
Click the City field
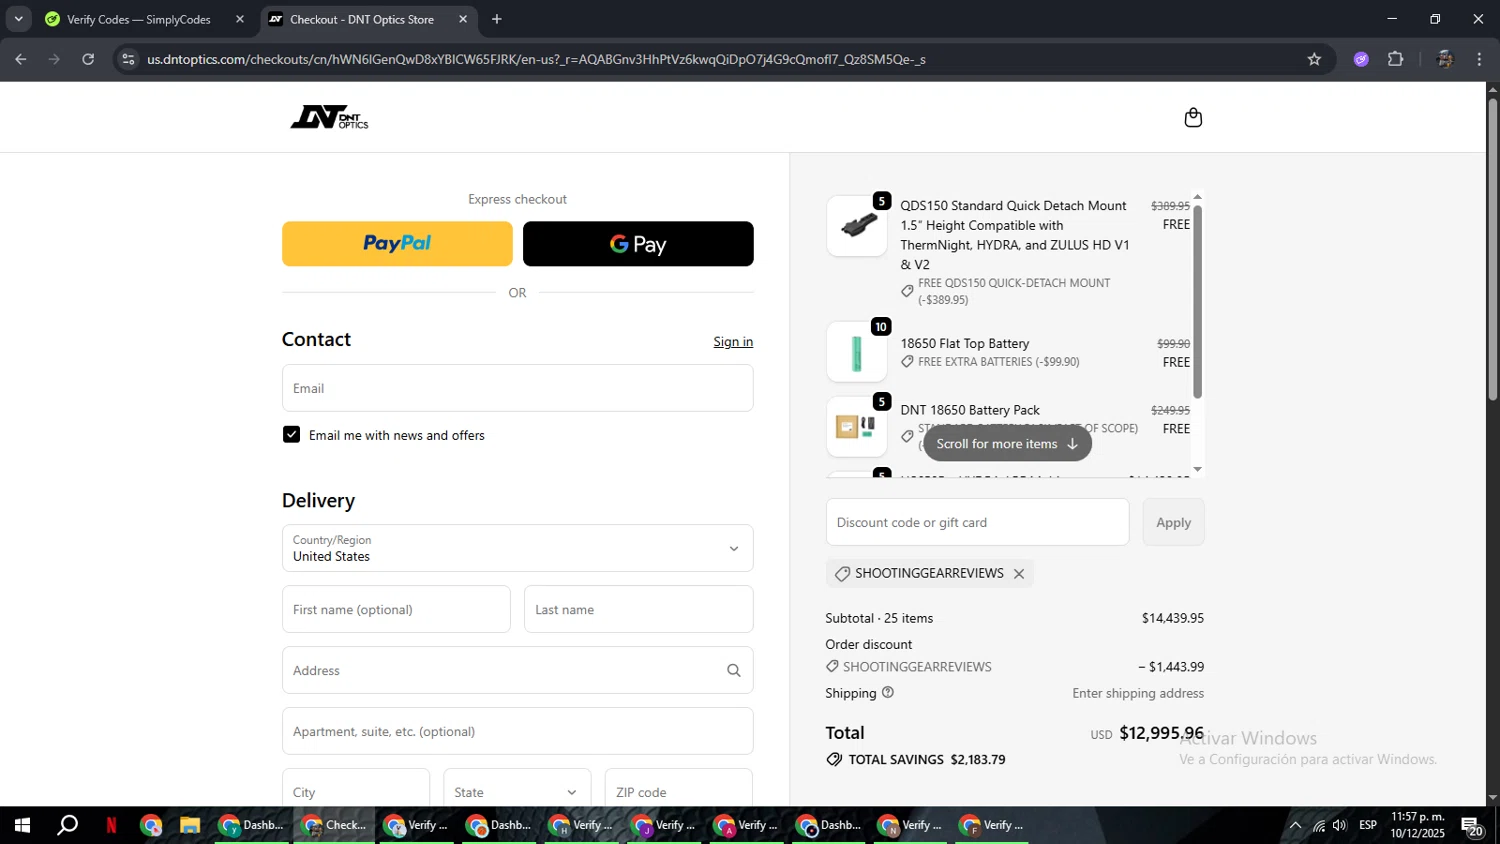coord(356,790)
